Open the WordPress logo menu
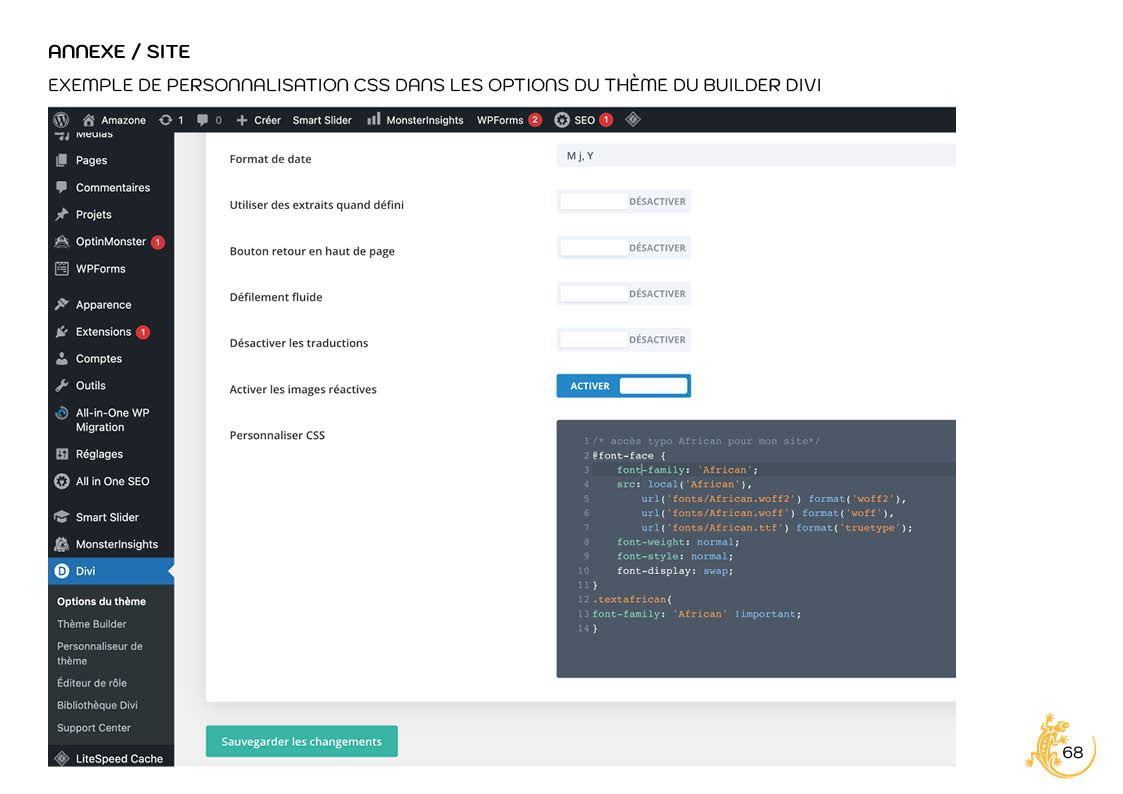Image resolution: width=1123 pixels, height=794 pixels. pyautogui.click(x=62, y=120)
